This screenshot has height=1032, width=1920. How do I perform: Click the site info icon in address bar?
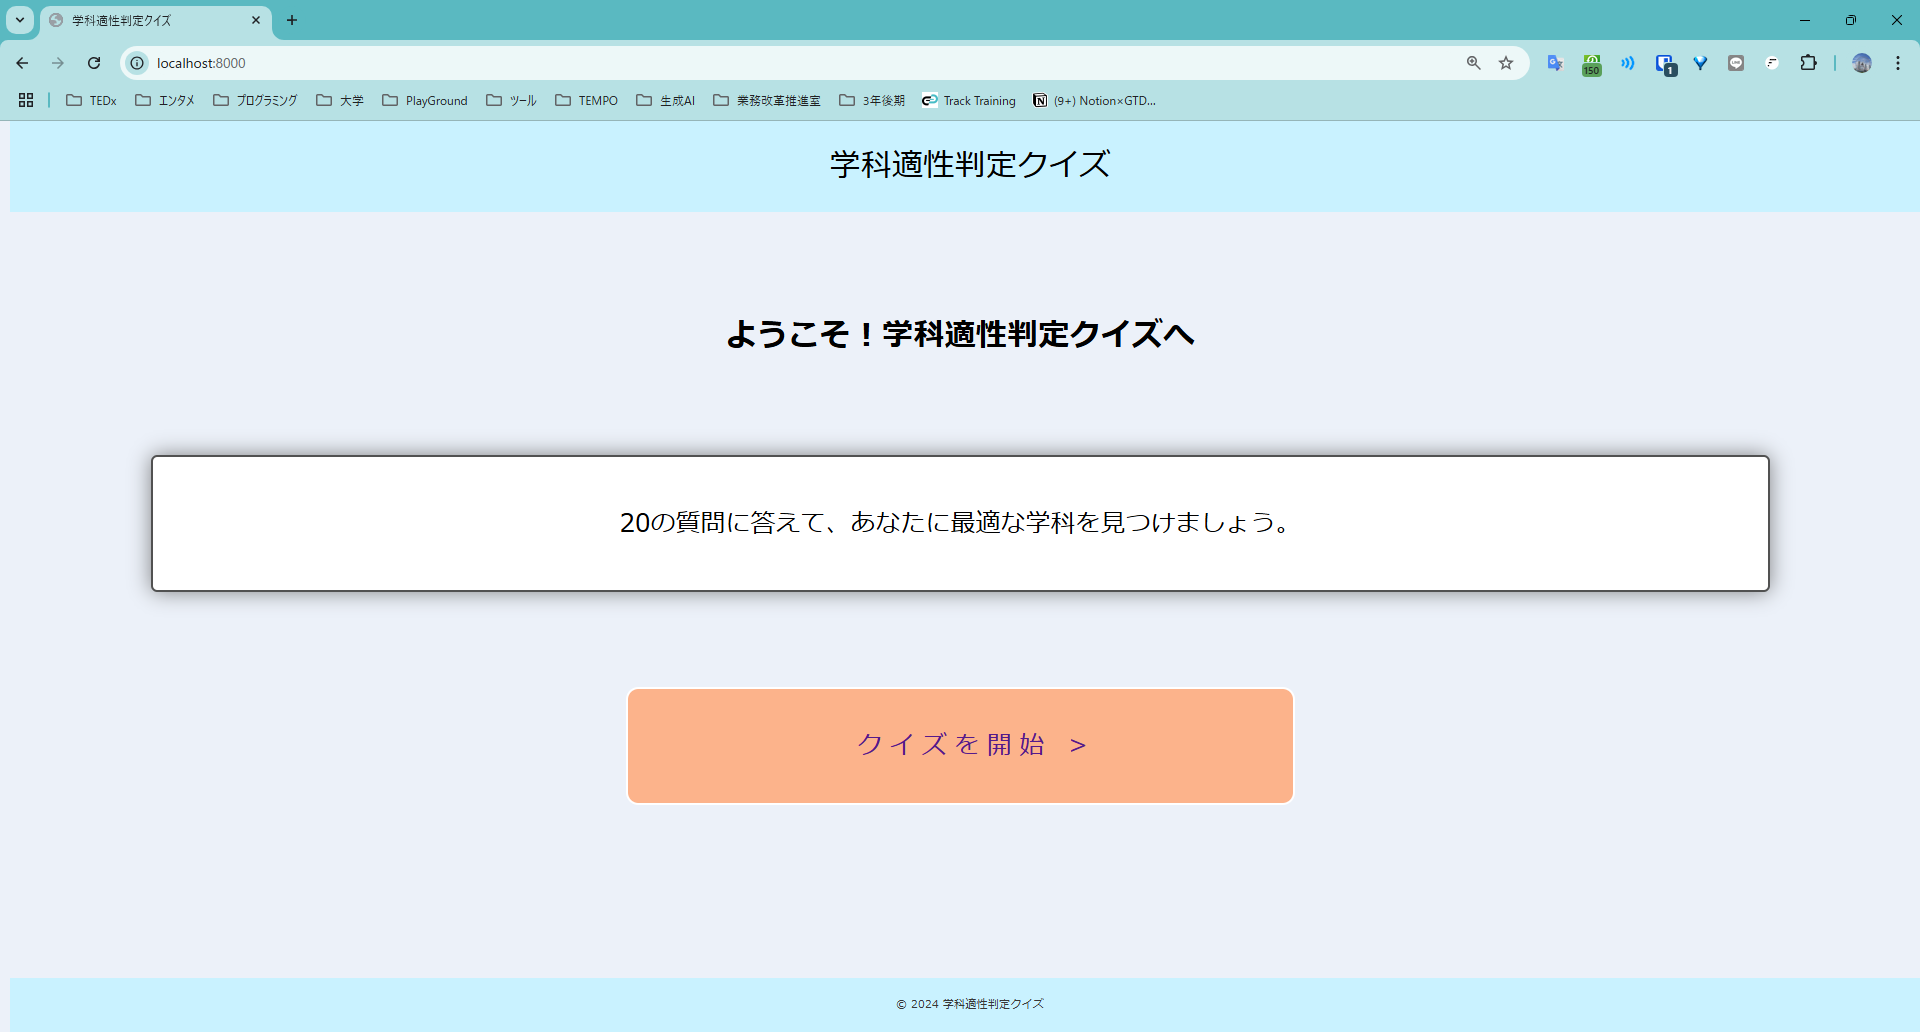(136, 62)
